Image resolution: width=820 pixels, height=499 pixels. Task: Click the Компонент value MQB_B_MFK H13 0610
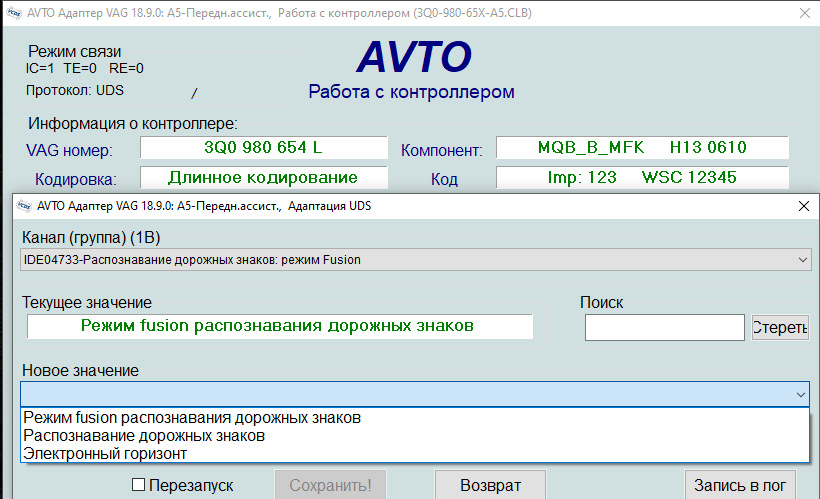[642, 148]
